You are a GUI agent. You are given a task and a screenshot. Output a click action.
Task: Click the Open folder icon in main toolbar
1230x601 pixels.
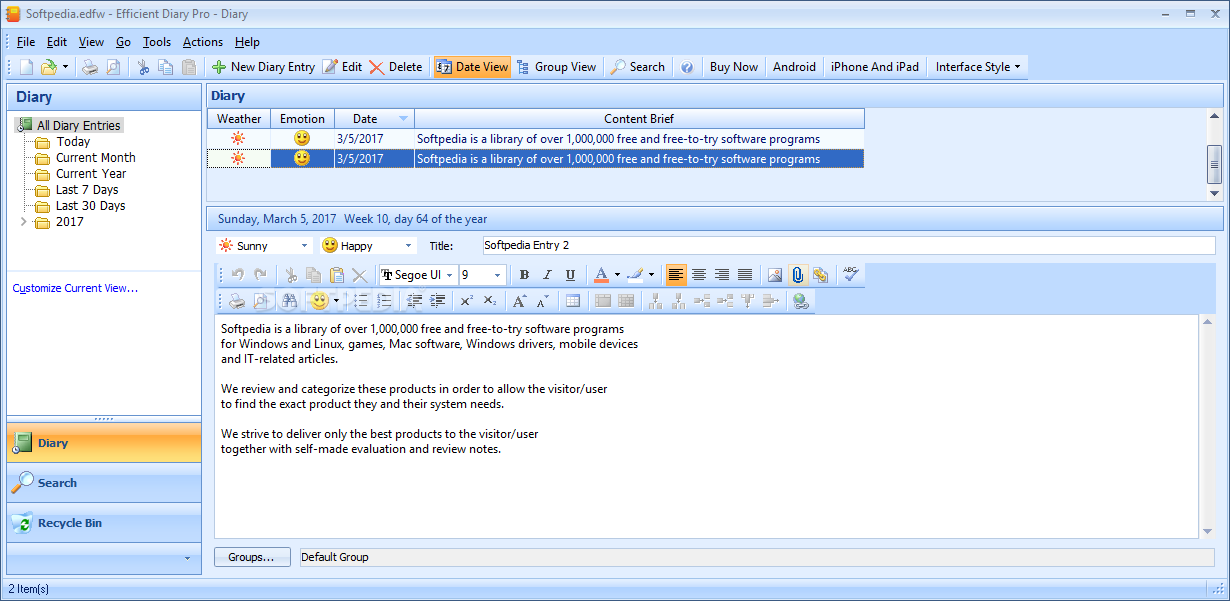pyautogui.click(x=48, y=67)
